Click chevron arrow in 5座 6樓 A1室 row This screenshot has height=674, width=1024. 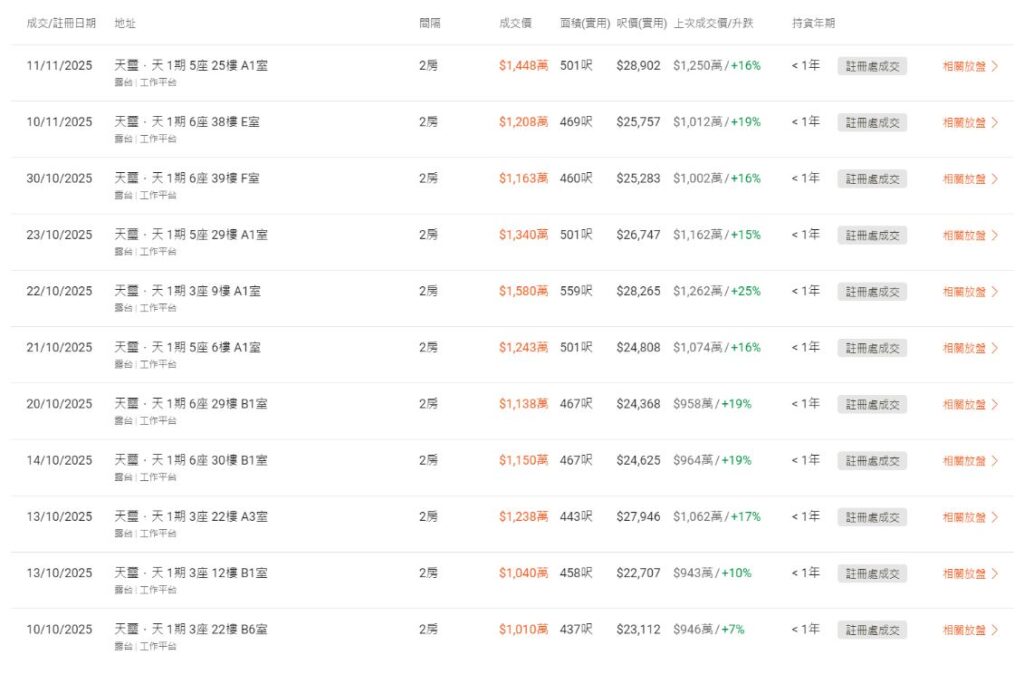[x=995, y=348]
